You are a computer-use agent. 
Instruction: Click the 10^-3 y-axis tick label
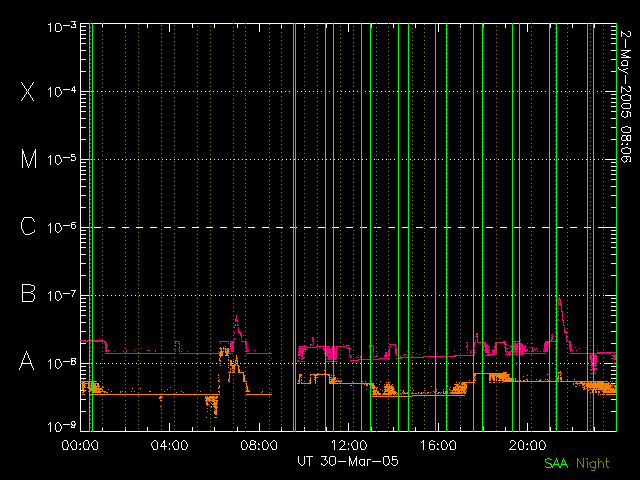(62, 27)
